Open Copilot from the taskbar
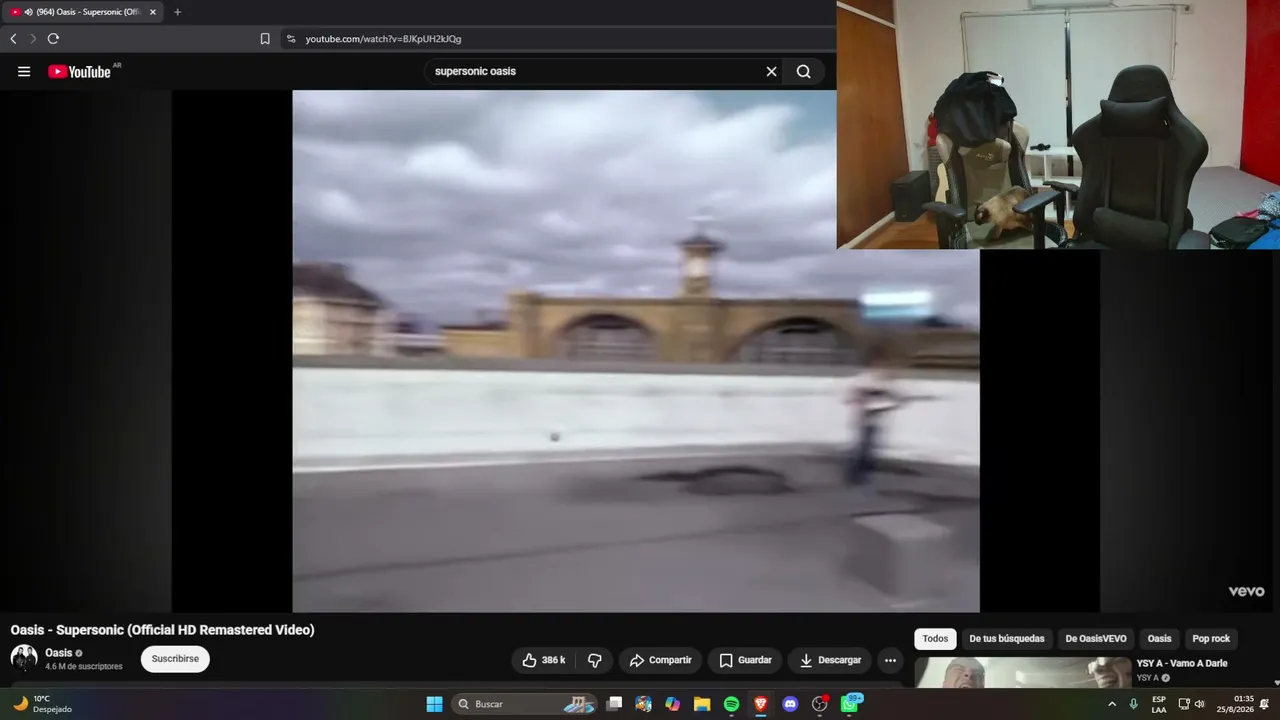The width and height of the screenshot is (1280, 720). (673, 704)
